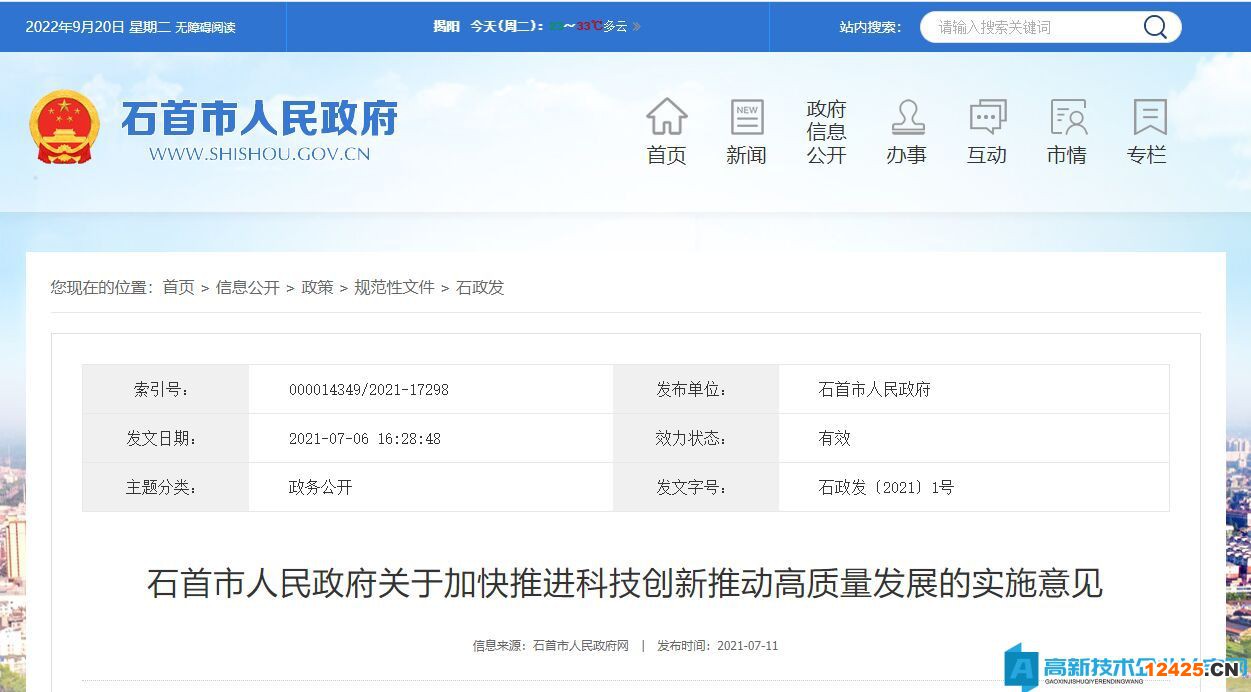The image size is (1251, 692).
Task: Open the 政府信息公开 information disclosure icon
Action: 826,131
